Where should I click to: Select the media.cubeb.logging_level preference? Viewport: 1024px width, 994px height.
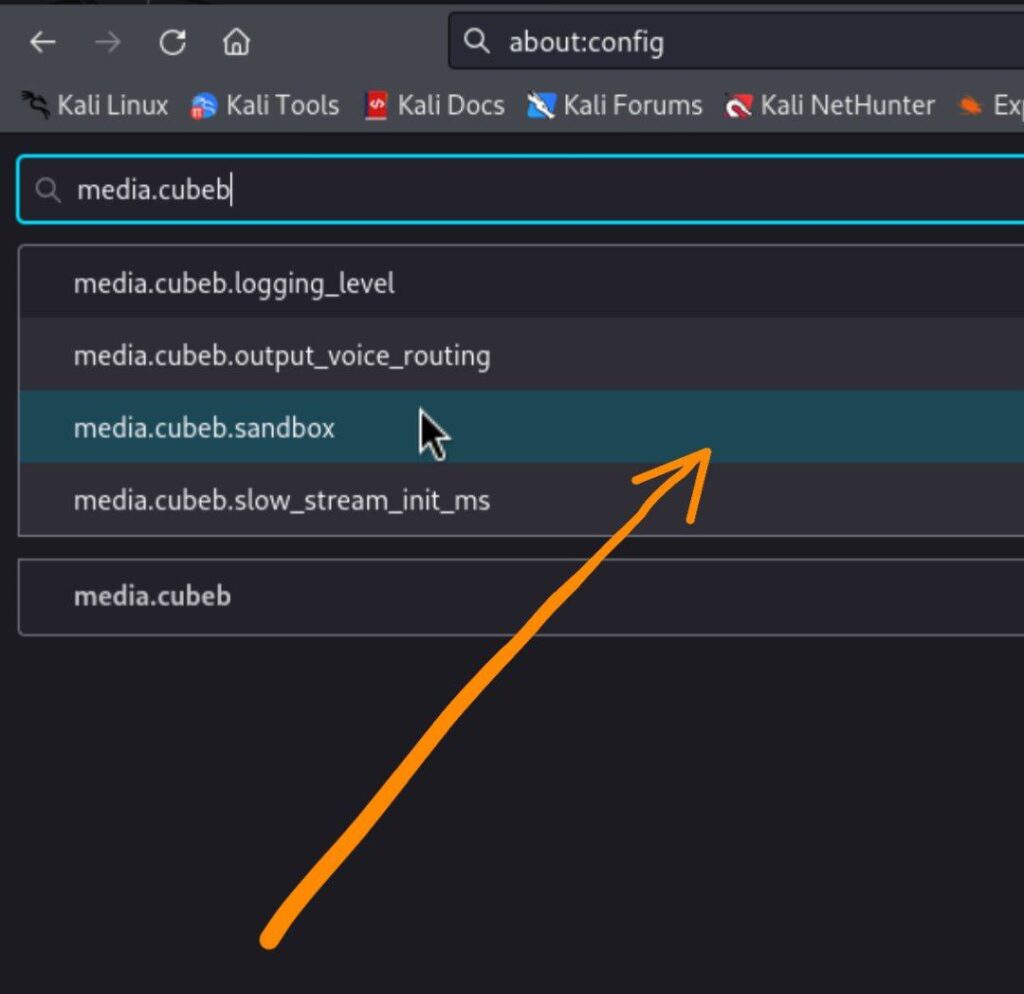coord(234,284)
